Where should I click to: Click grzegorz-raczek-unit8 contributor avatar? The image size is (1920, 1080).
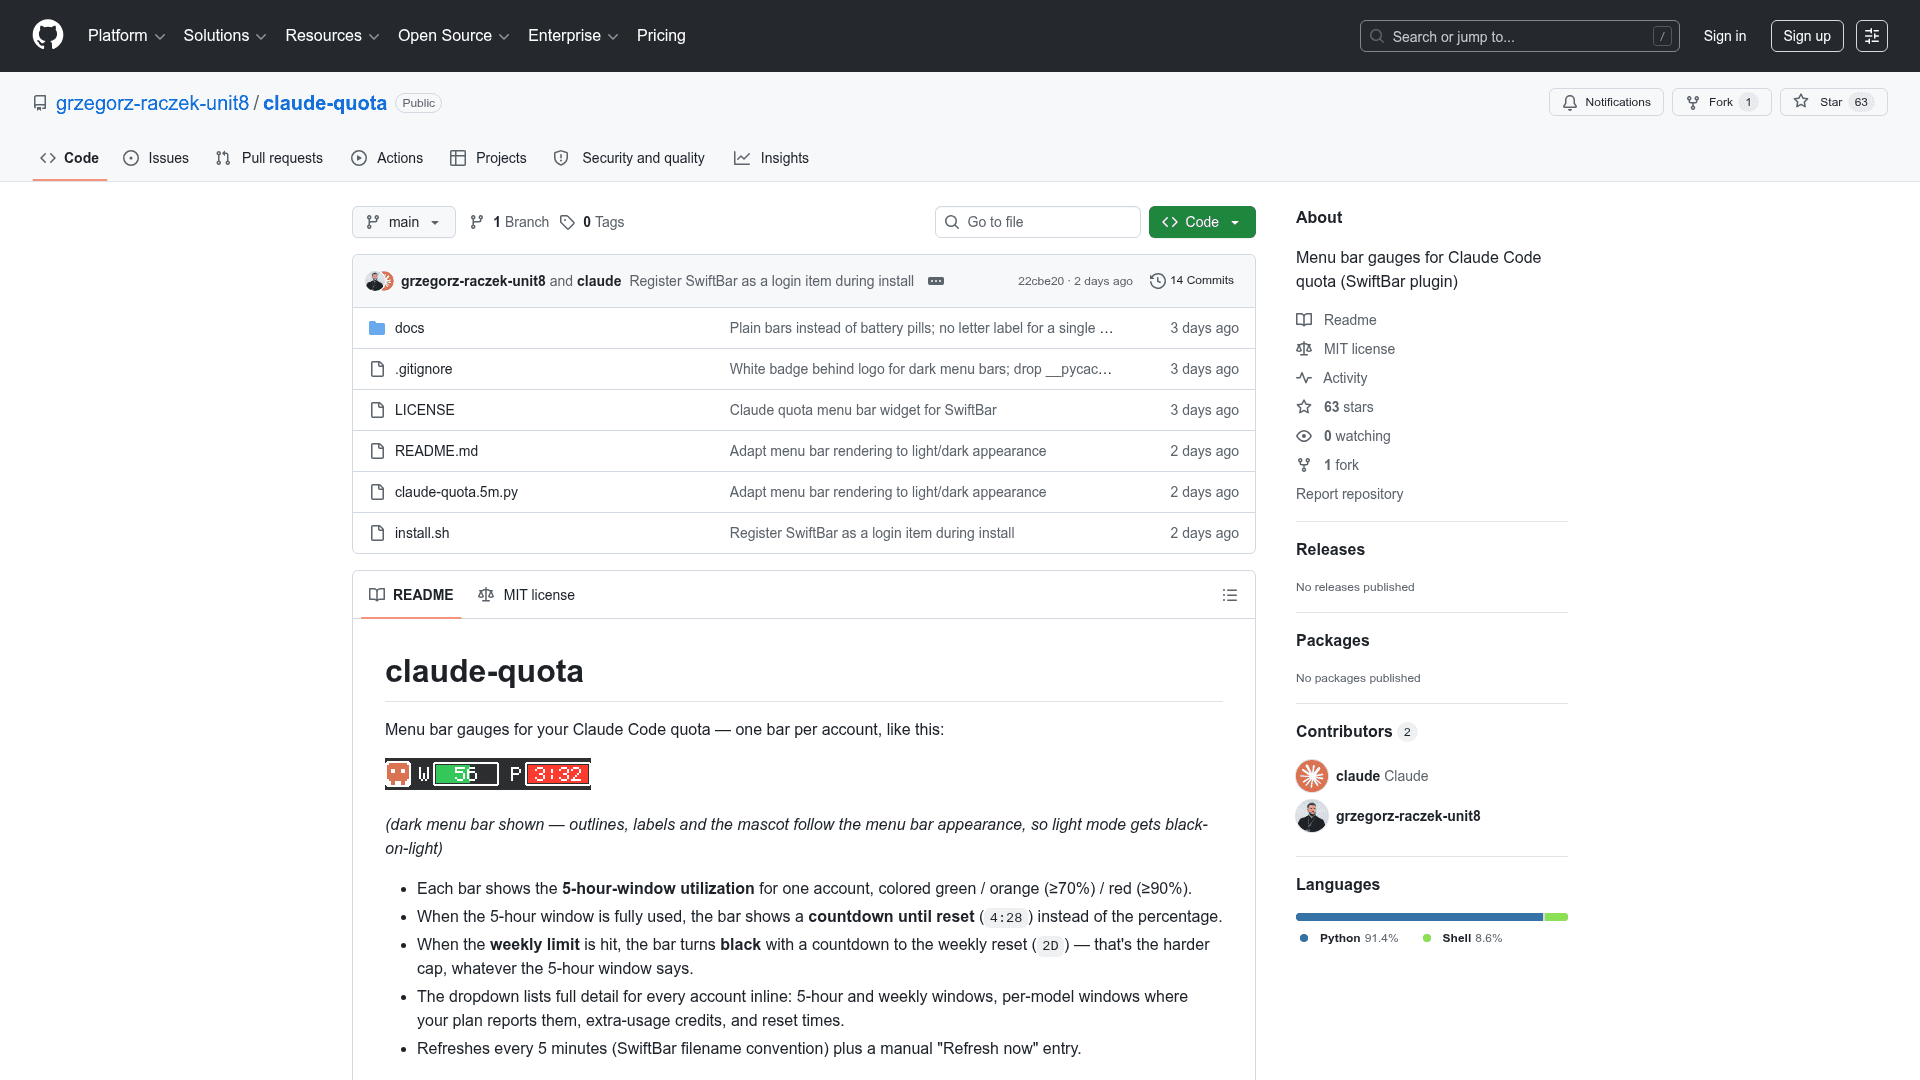1312,816
